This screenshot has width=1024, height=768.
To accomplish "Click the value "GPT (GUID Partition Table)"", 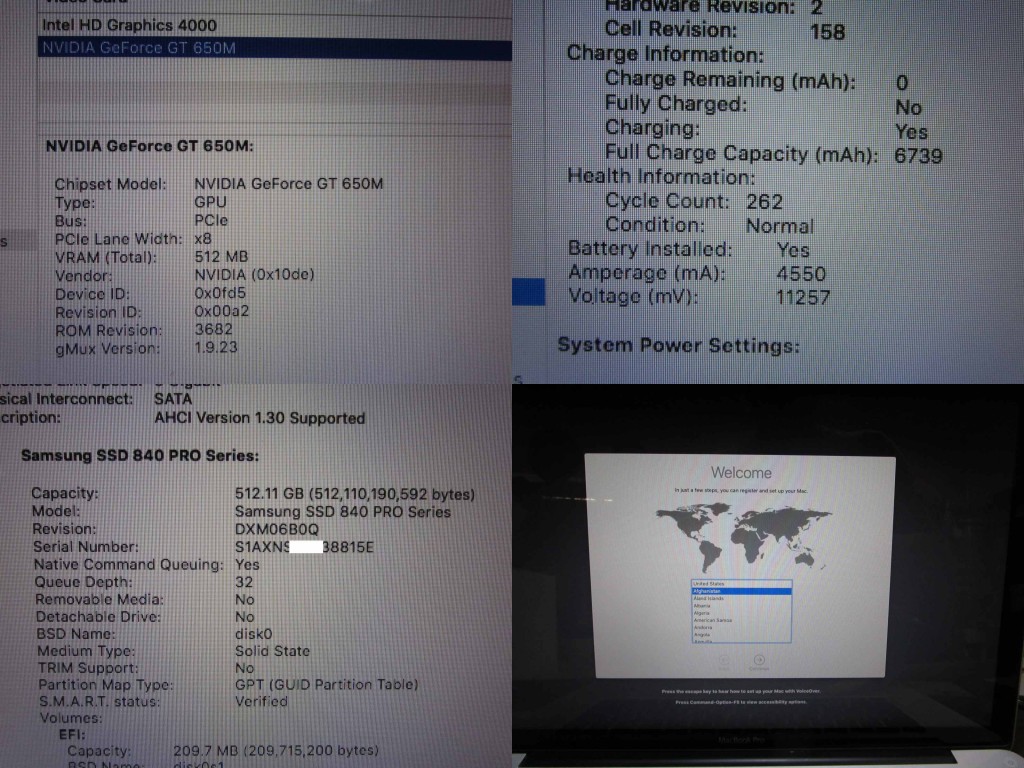I will 327,684.
